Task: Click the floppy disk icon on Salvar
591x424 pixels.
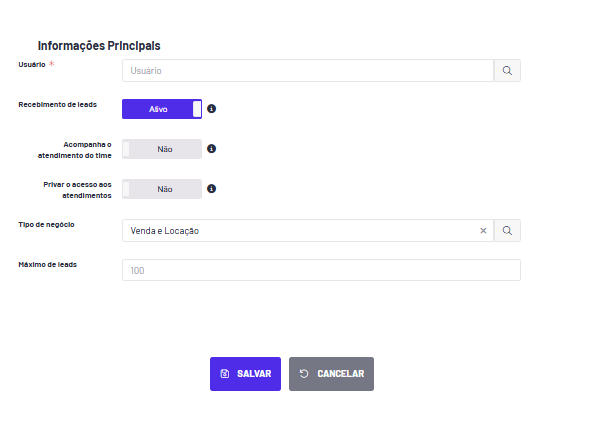Action: pos(225,374)
